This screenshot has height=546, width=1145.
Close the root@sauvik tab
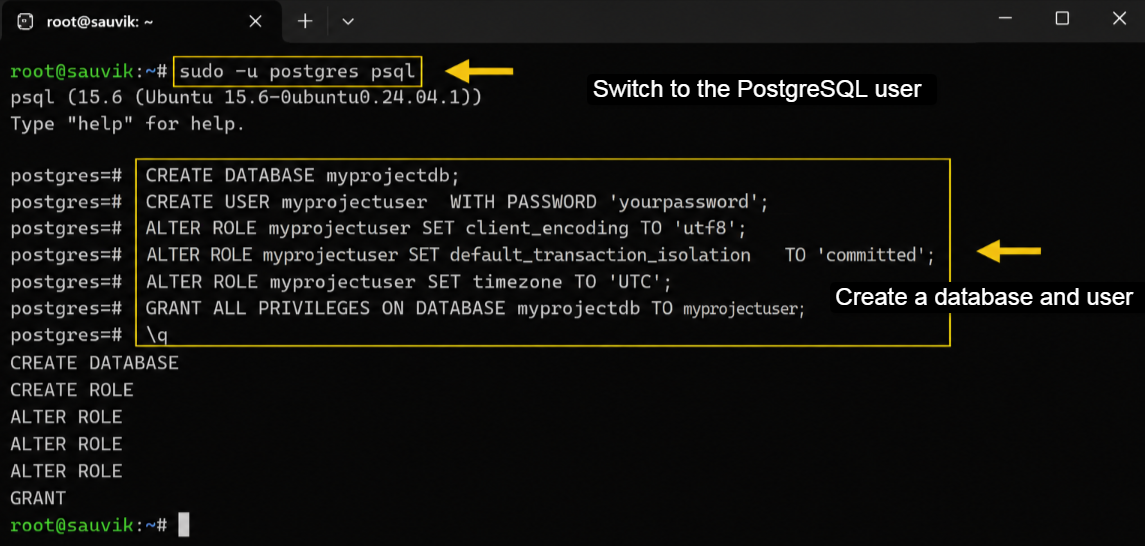pyautogui.click(x=256, y=21)
